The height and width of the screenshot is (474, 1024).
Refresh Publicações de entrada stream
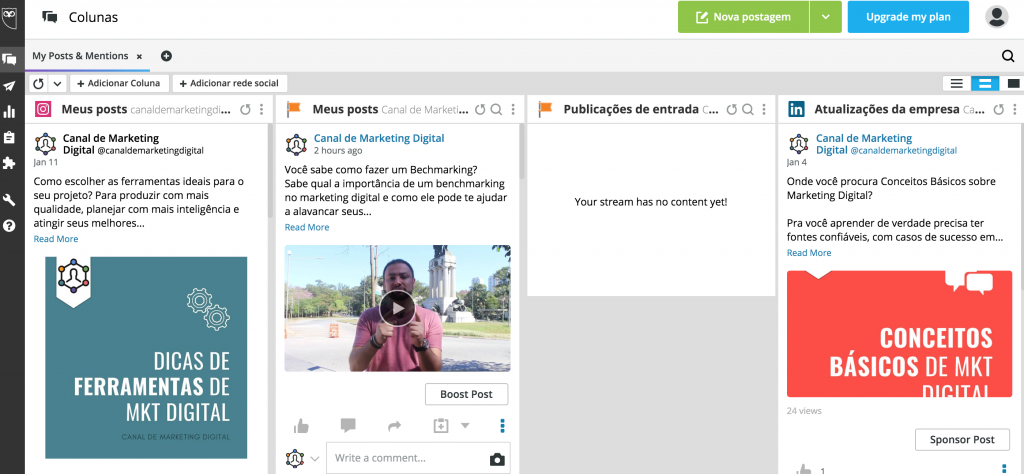click(x=731, y=110)
